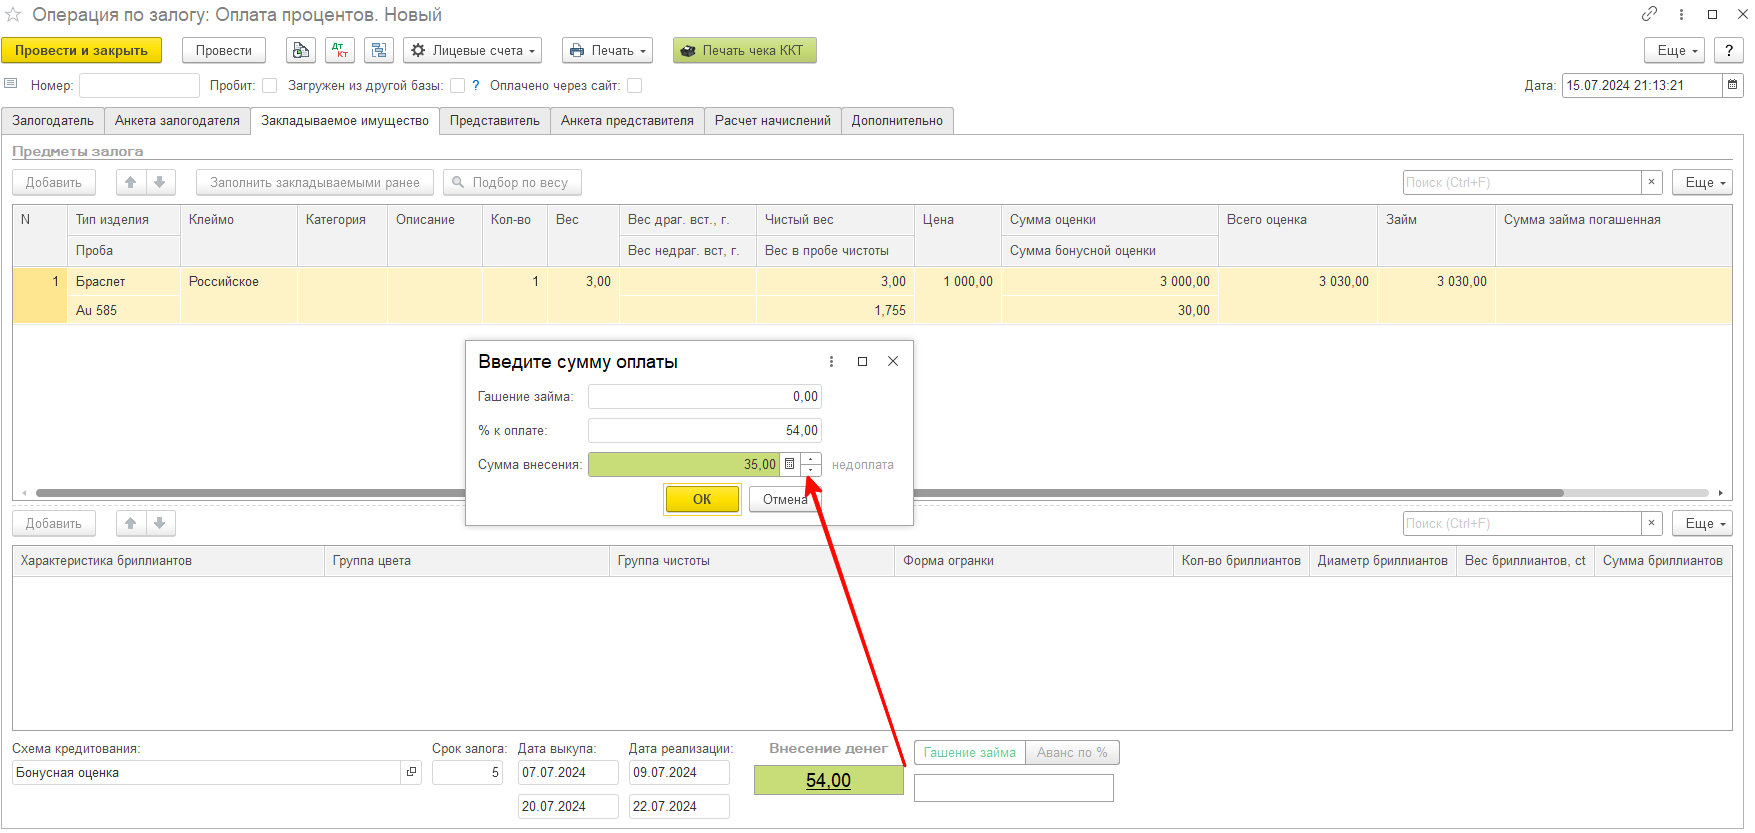Open Анкета представителя tab
The width and height of the screenshot is (1755, 833).
pyautogui.click(x=627, y=121)
